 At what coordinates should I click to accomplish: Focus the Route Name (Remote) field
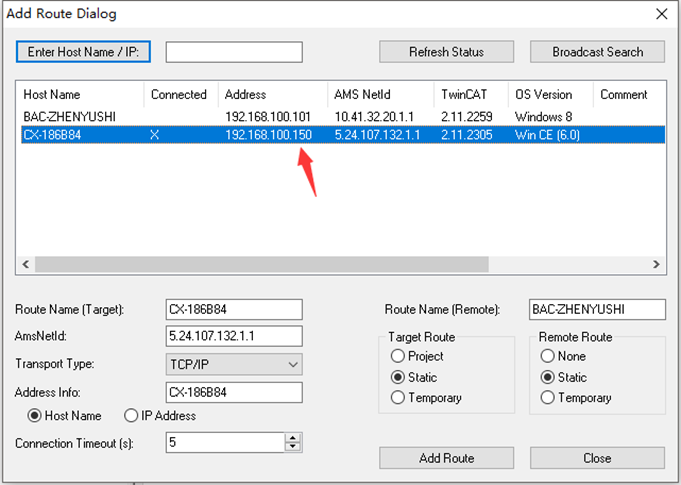pos(597,310)
